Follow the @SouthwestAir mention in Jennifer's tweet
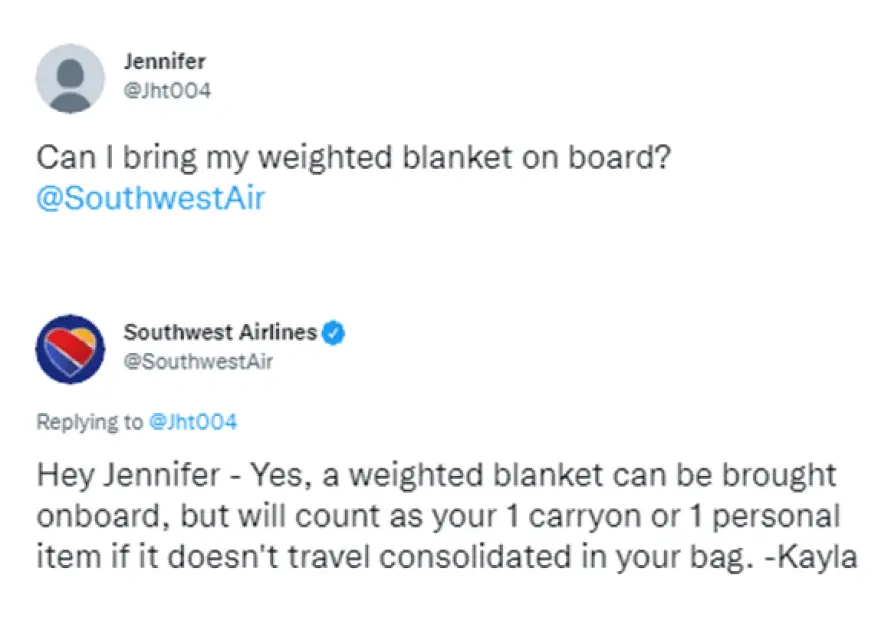The height and width of the screenshot is (631, 891). pyautogui.click(x=151, y=198)
